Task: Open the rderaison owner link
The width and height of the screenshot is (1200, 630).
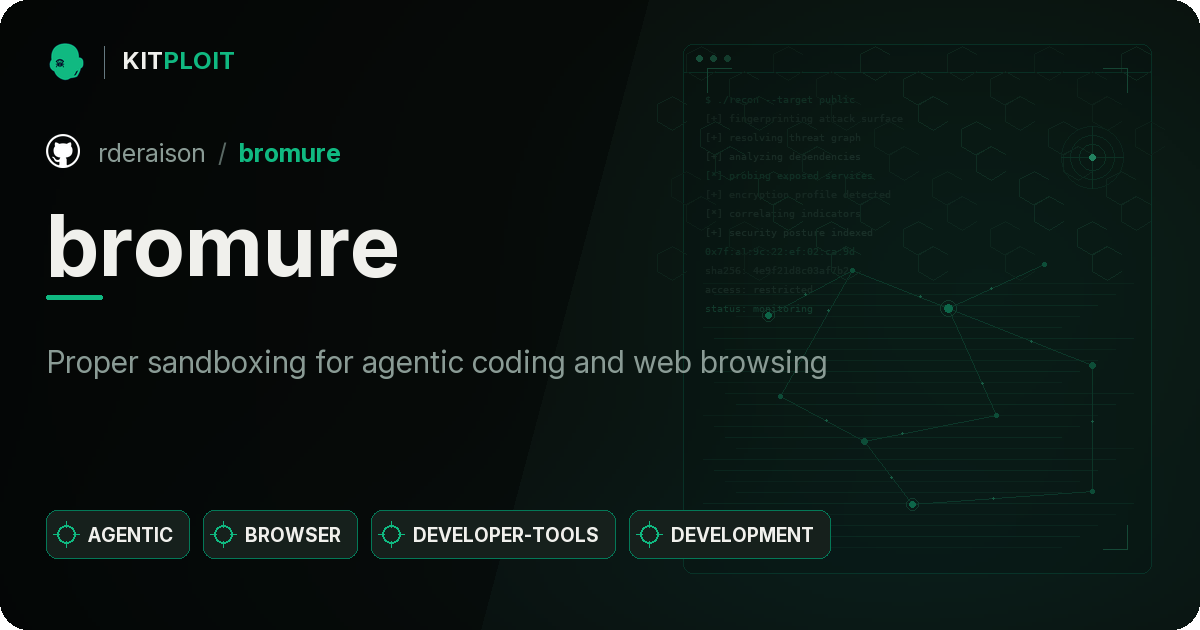Action: click(152, 153)
